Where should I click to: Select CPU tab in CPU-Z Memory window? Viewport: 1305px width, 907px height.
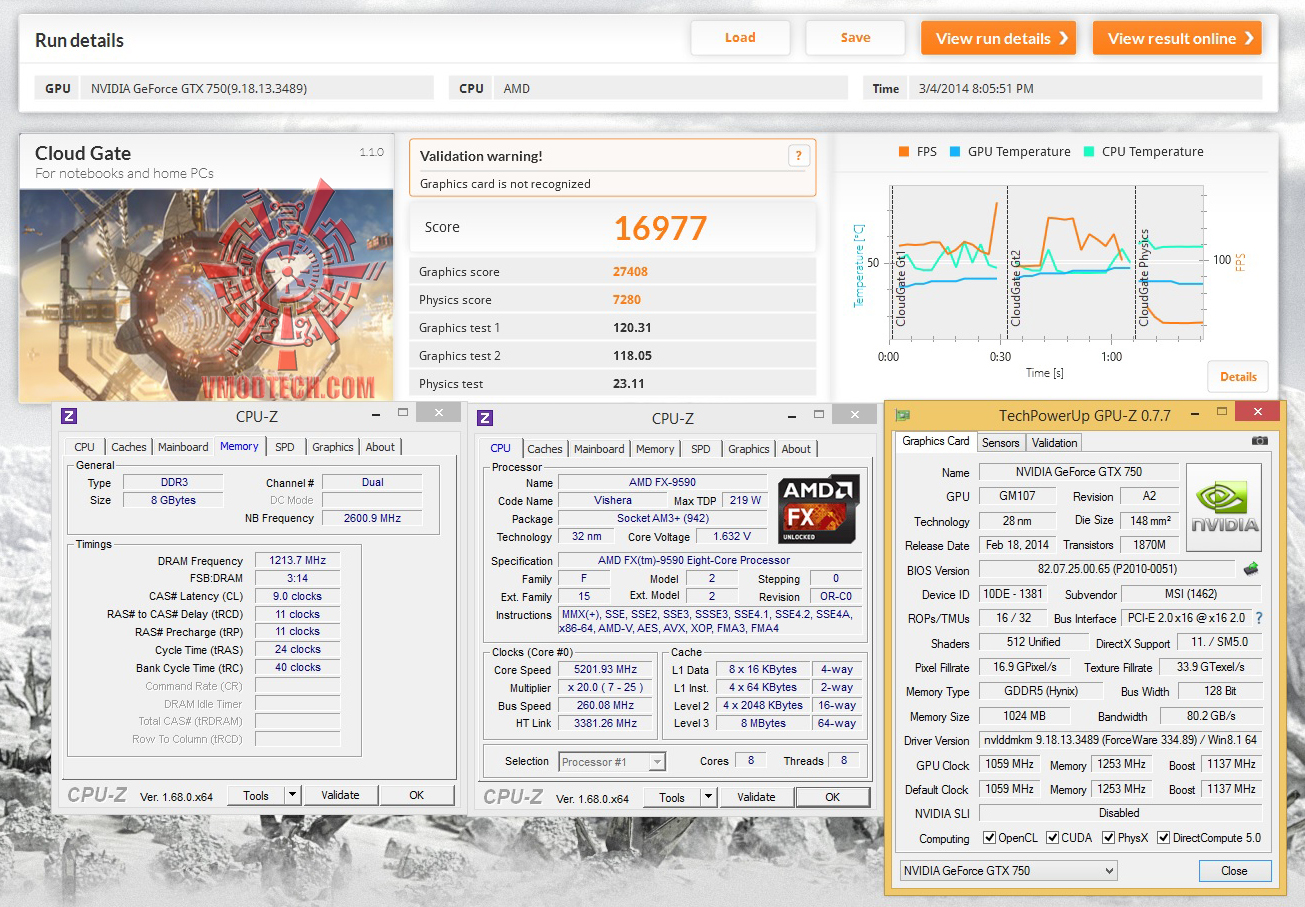click(x=85, y=447)
